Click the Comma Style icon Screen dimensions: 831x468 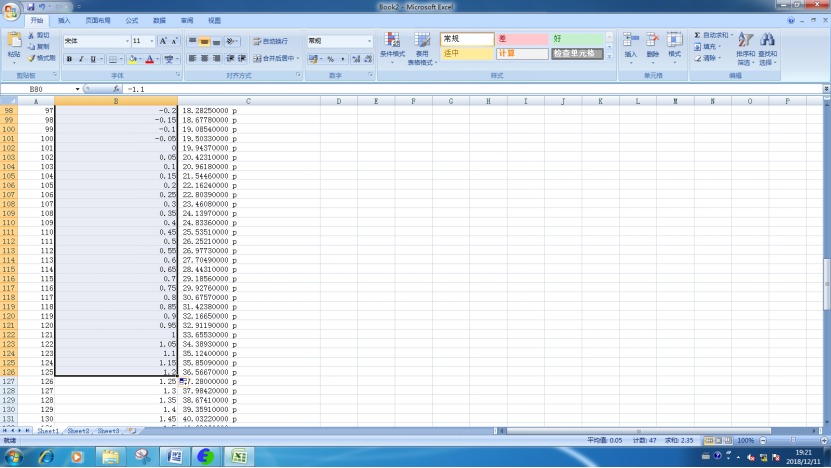[342, 59]
